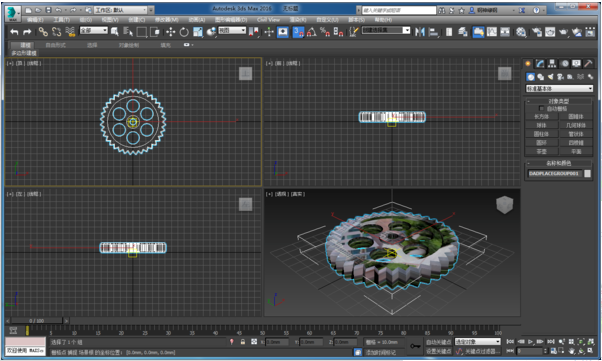Open the Render Setup dialog
The height and width of the screenshot is (361, 602).
pos(537,32)
